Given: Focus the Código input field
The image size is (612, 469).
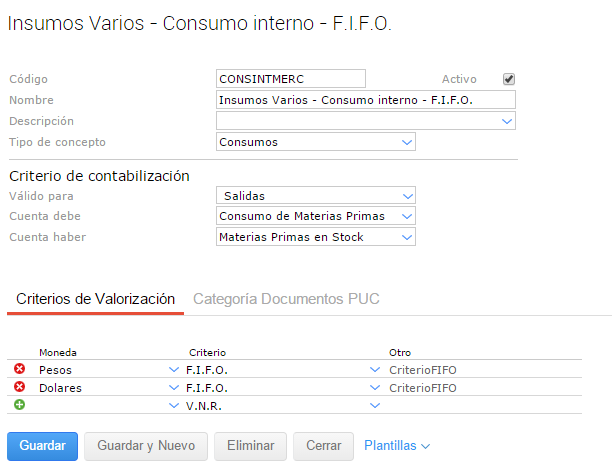Looking at the screenshot, I should [291, 79].
